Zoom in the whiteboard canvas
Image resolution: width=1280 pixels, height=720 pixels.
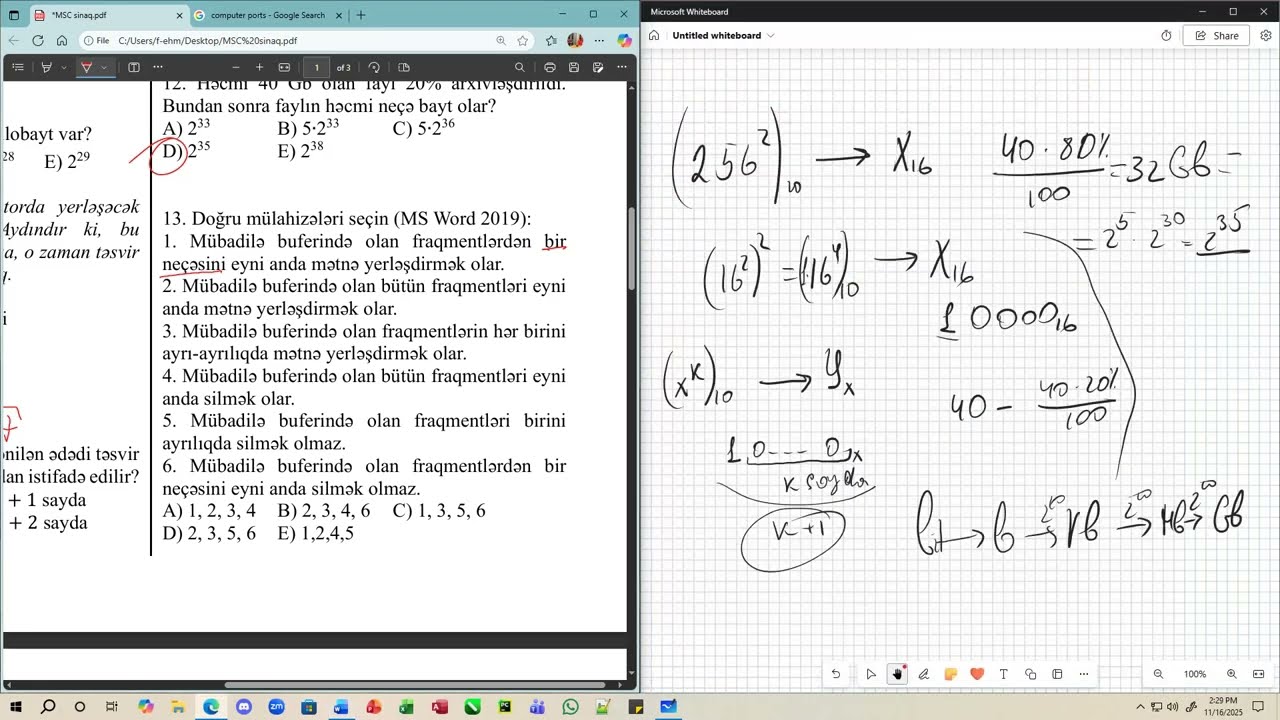click(1232, 674)
